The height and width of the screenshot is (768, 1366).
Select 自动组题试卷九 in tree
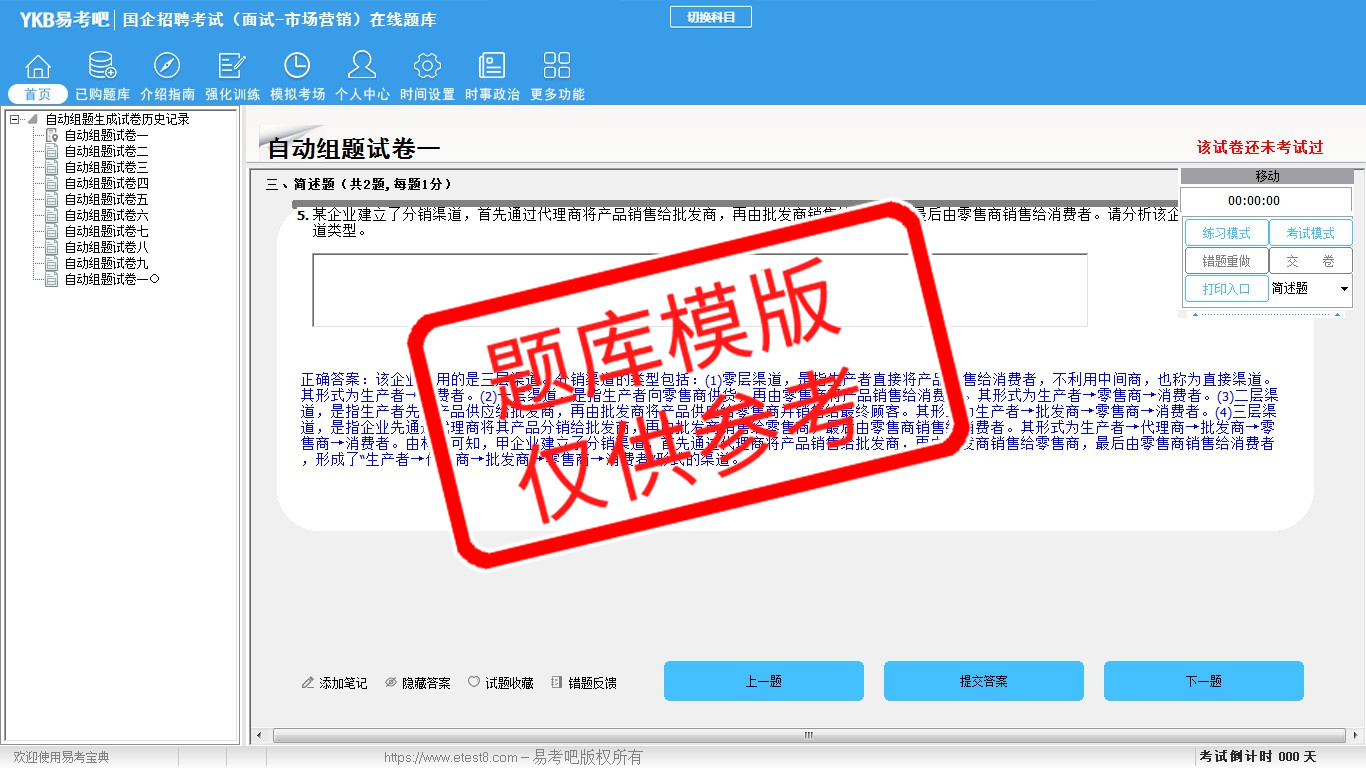click(x=106, y=263)
